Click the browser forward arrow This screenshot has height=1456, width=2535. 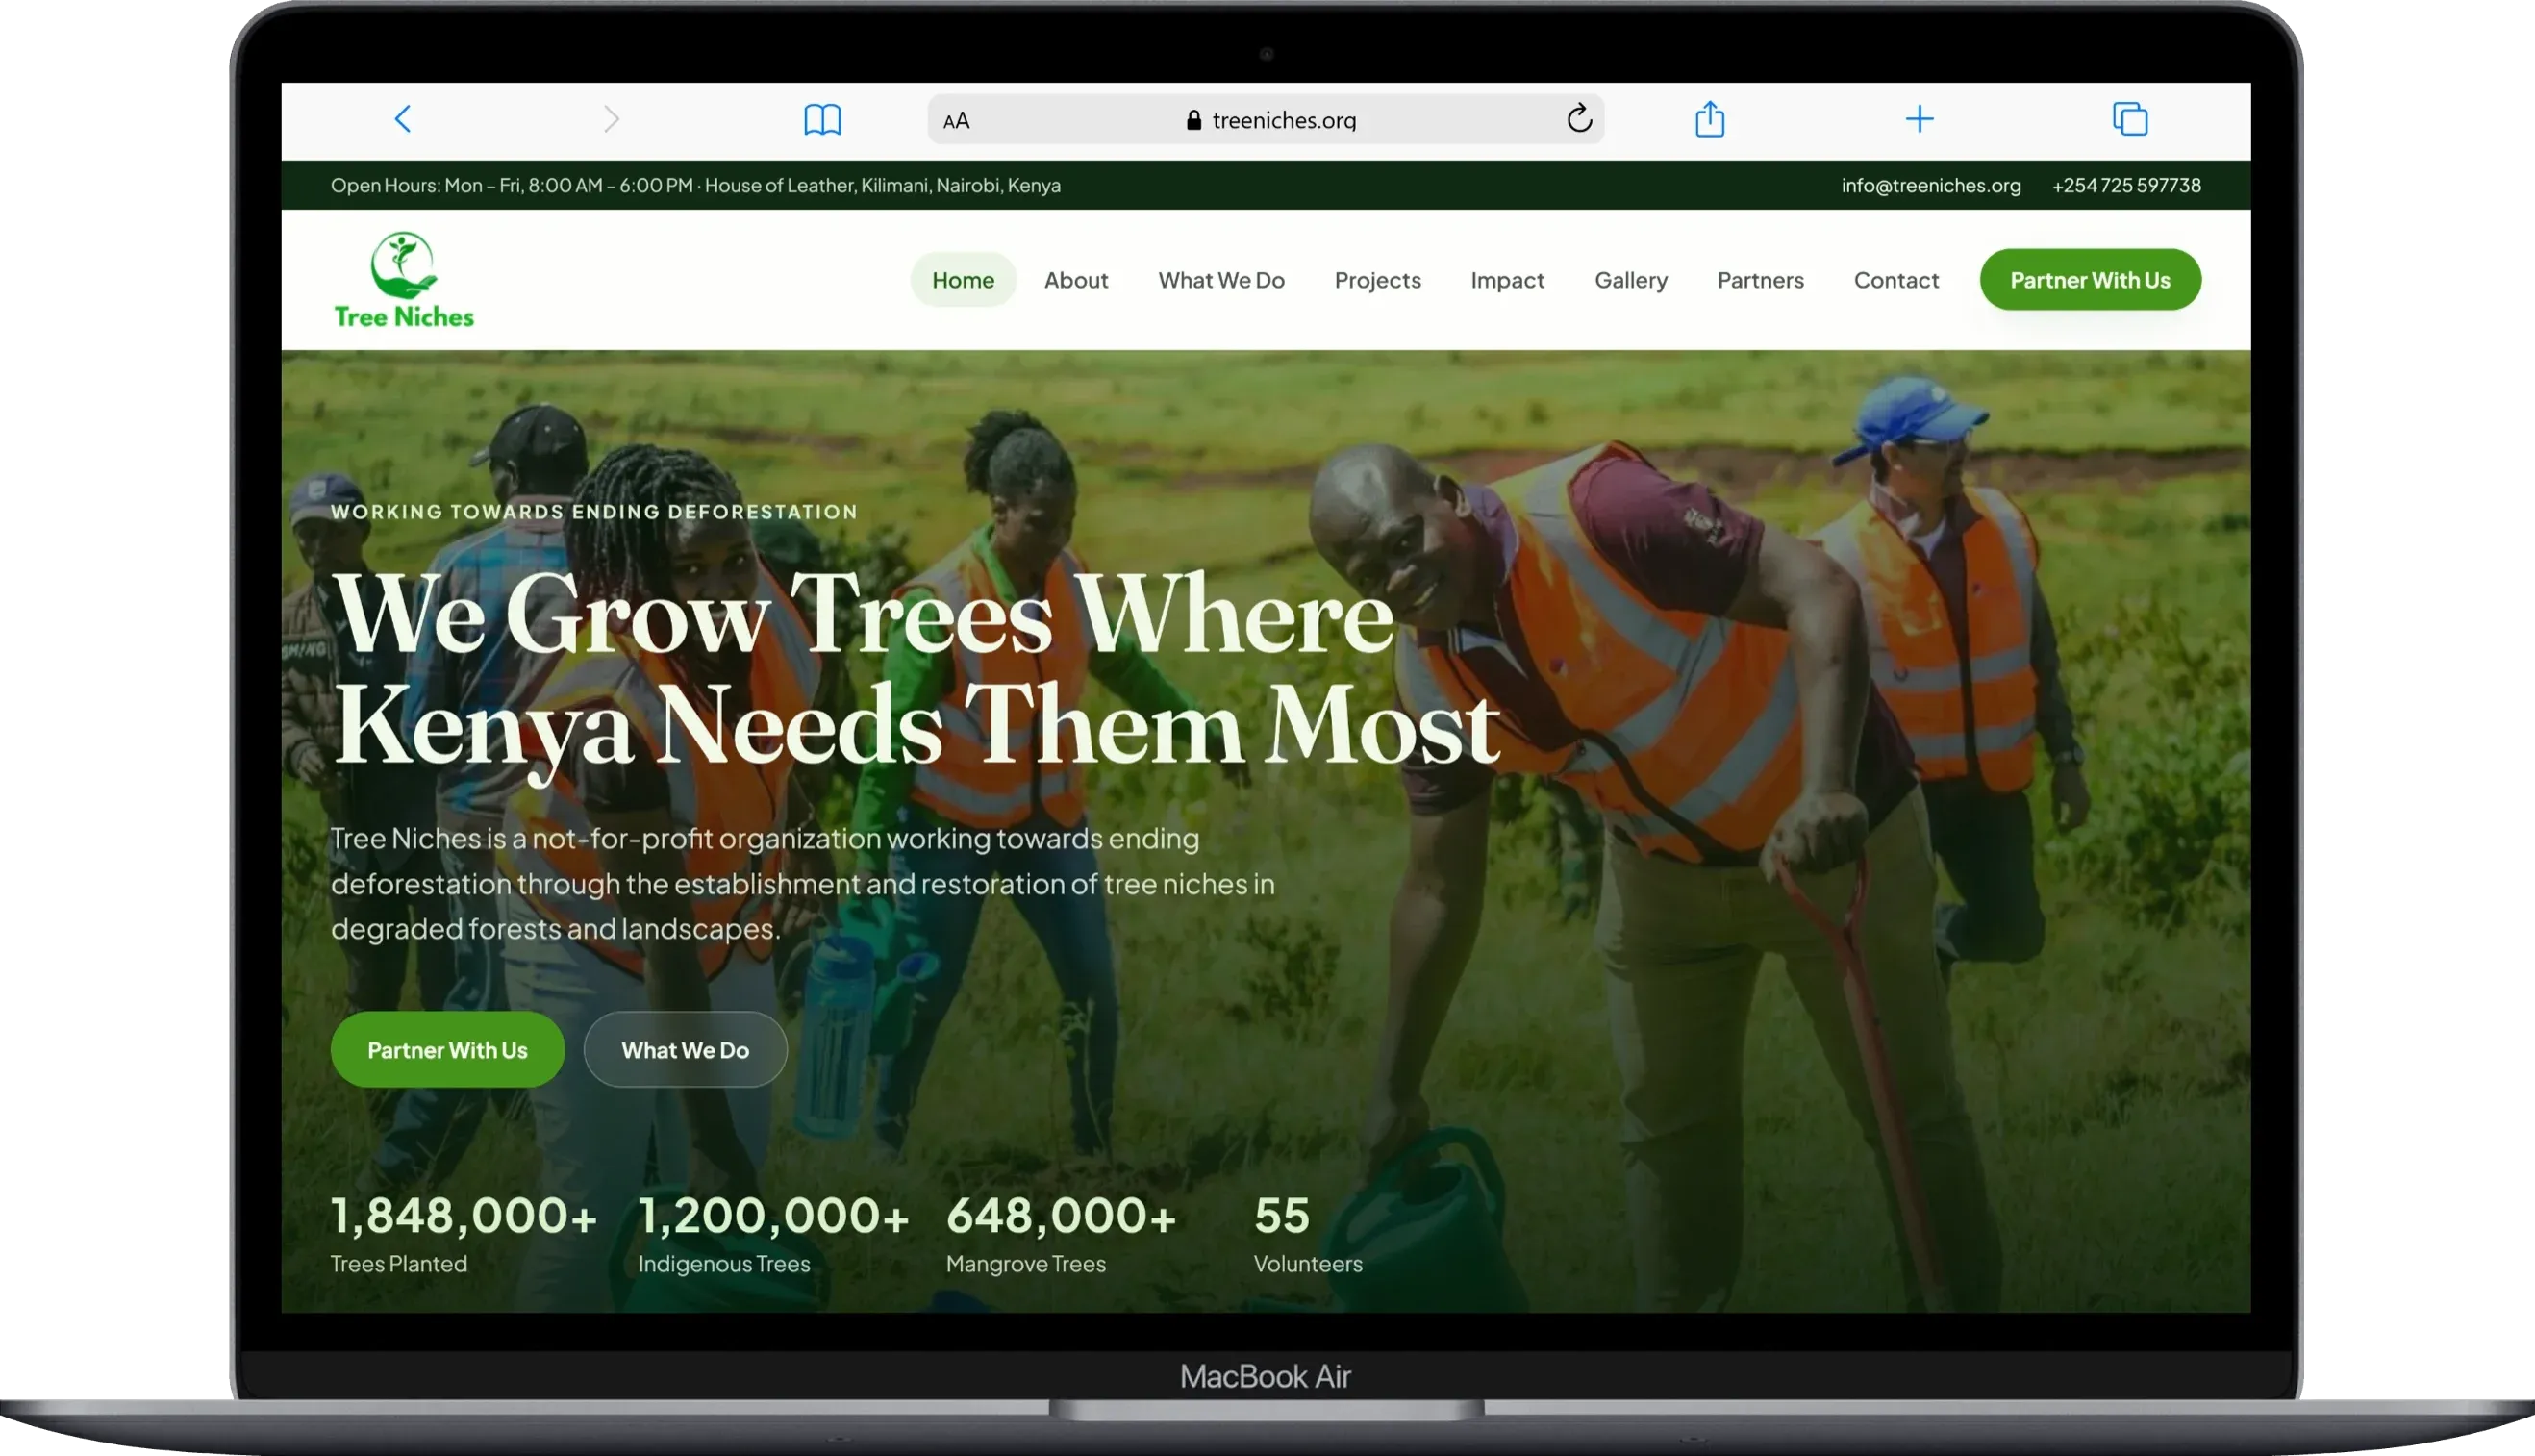pos(612,119)
